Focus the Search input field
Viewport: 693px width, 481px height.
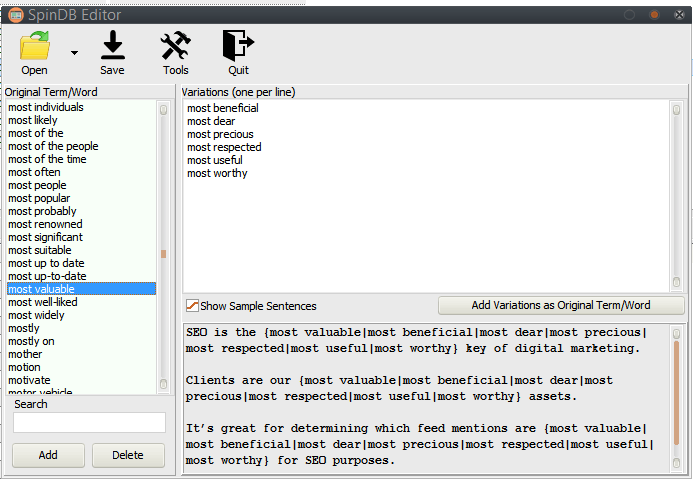coord(89,423)
